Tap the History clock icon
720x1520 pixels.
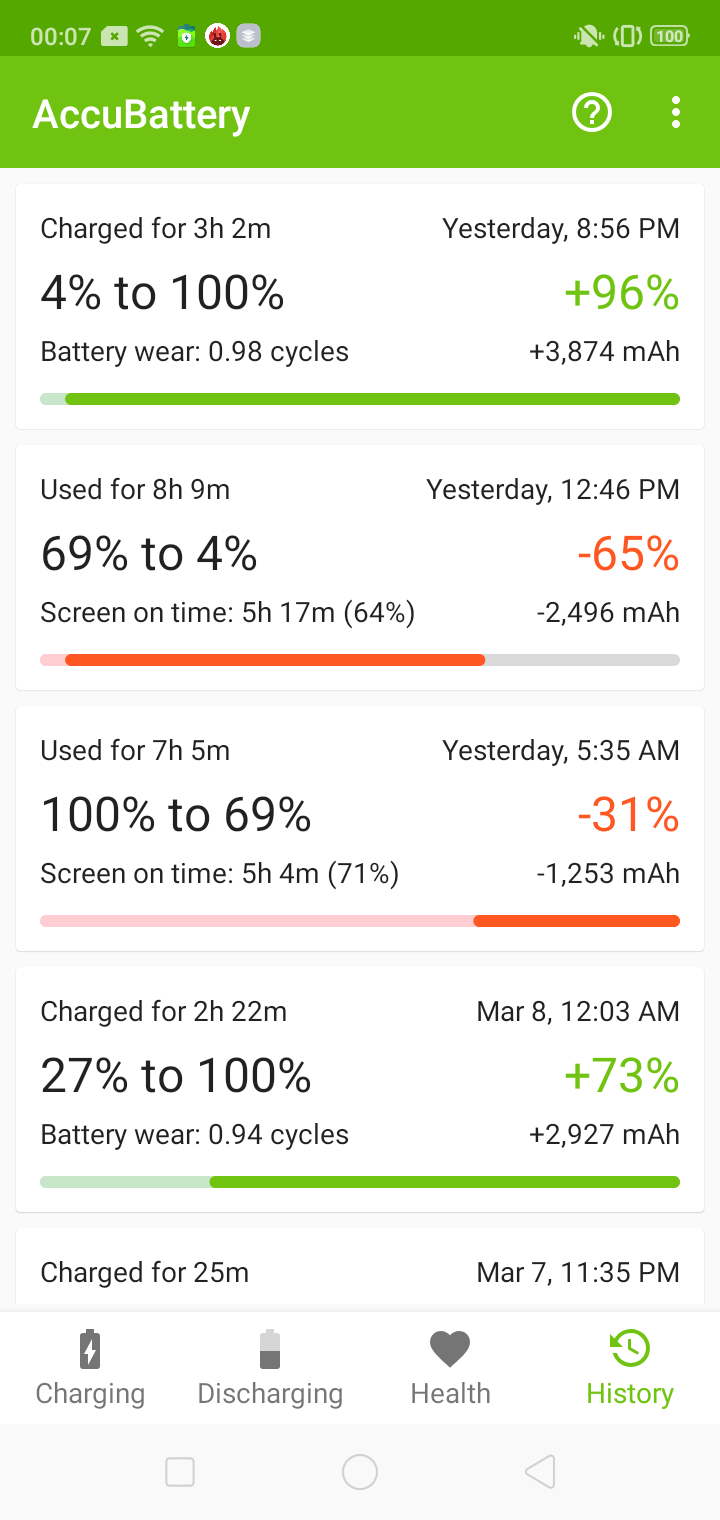(x=630, y=1349)
